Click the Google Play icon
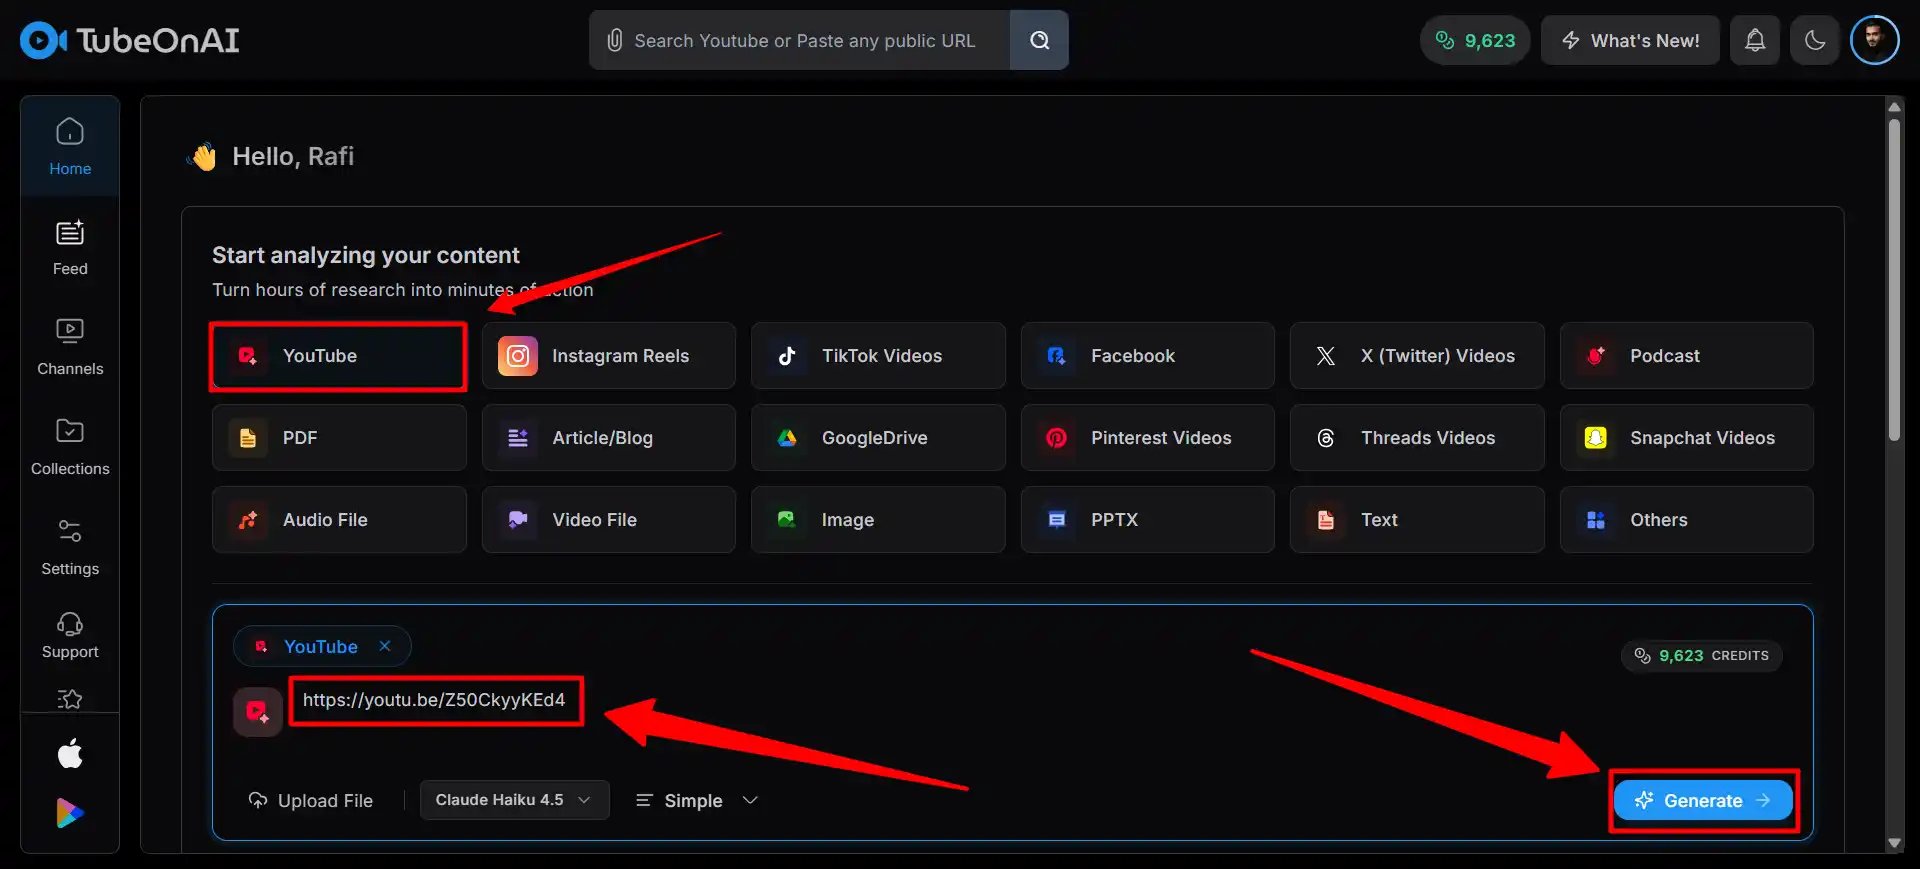 pyautogui.click(x=70, y=813)
